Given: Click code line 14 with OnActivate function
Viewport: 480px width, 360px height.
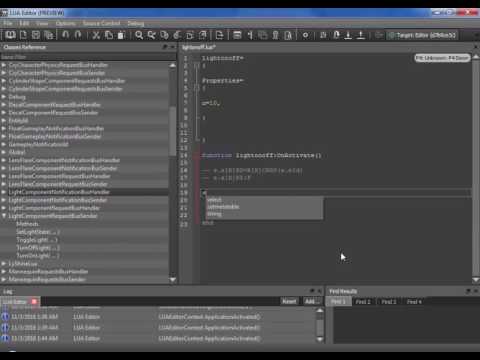Looking at the screenshot, I should click(262, 156).
